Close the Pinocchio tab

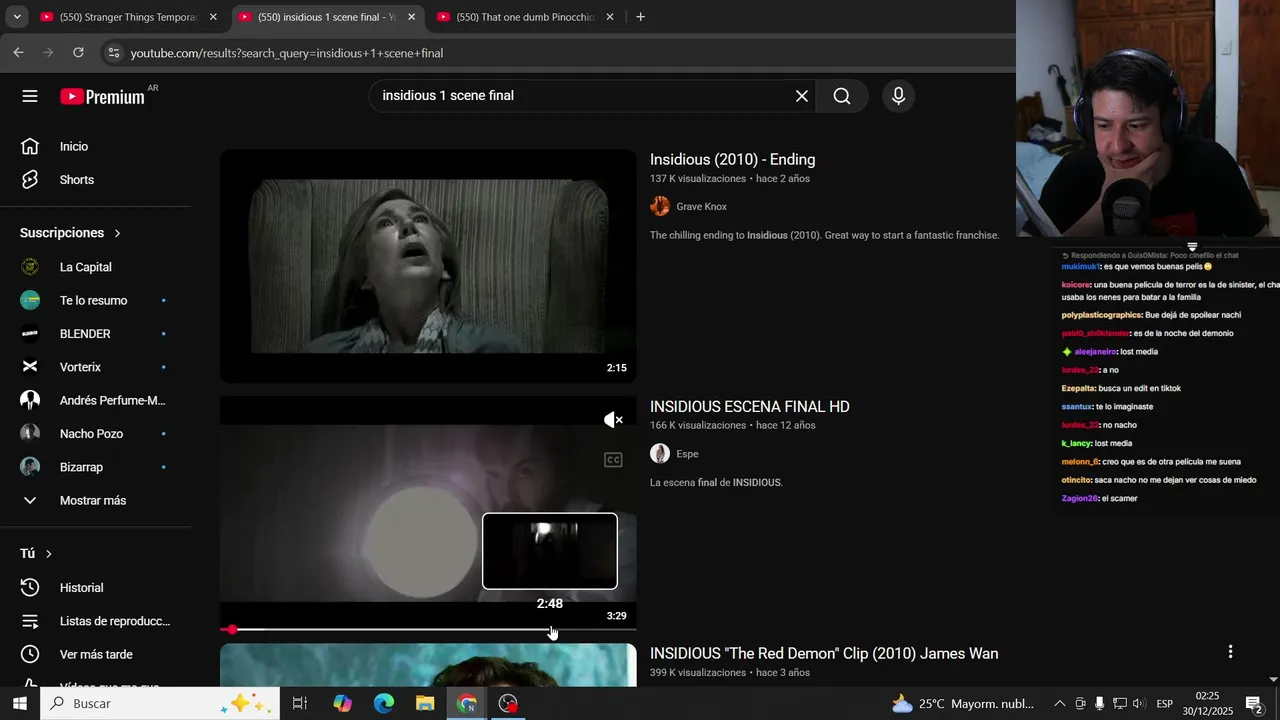pos(610,17)
